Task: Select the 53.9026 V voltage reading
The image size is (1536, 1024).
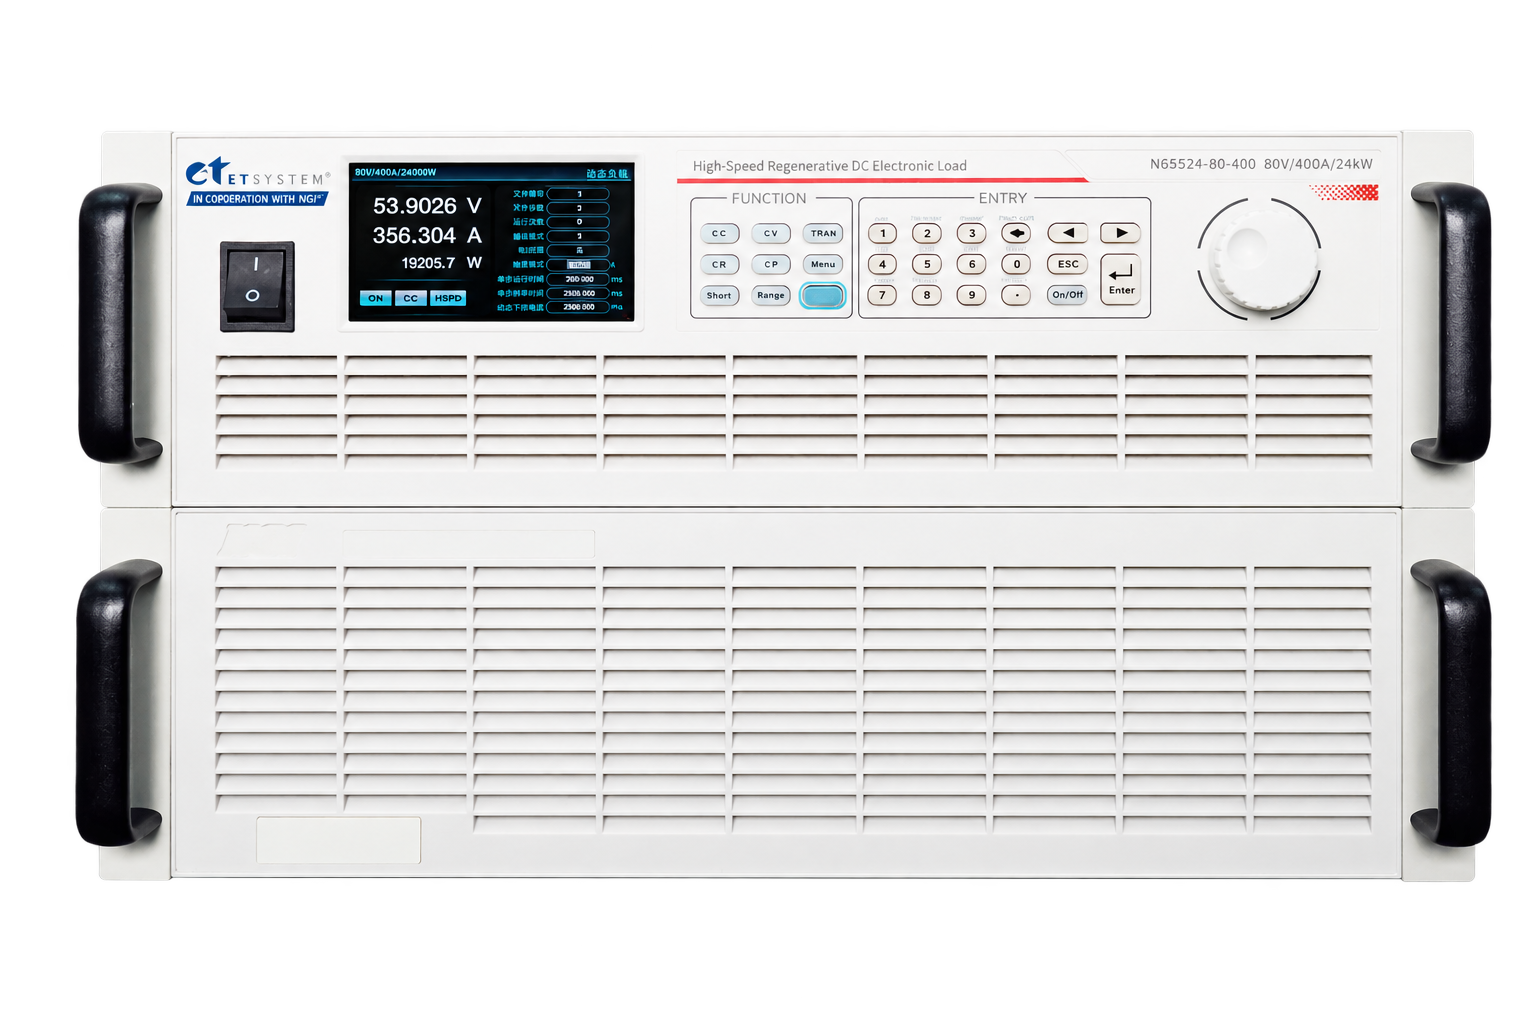Action: (x=427, y=206)
